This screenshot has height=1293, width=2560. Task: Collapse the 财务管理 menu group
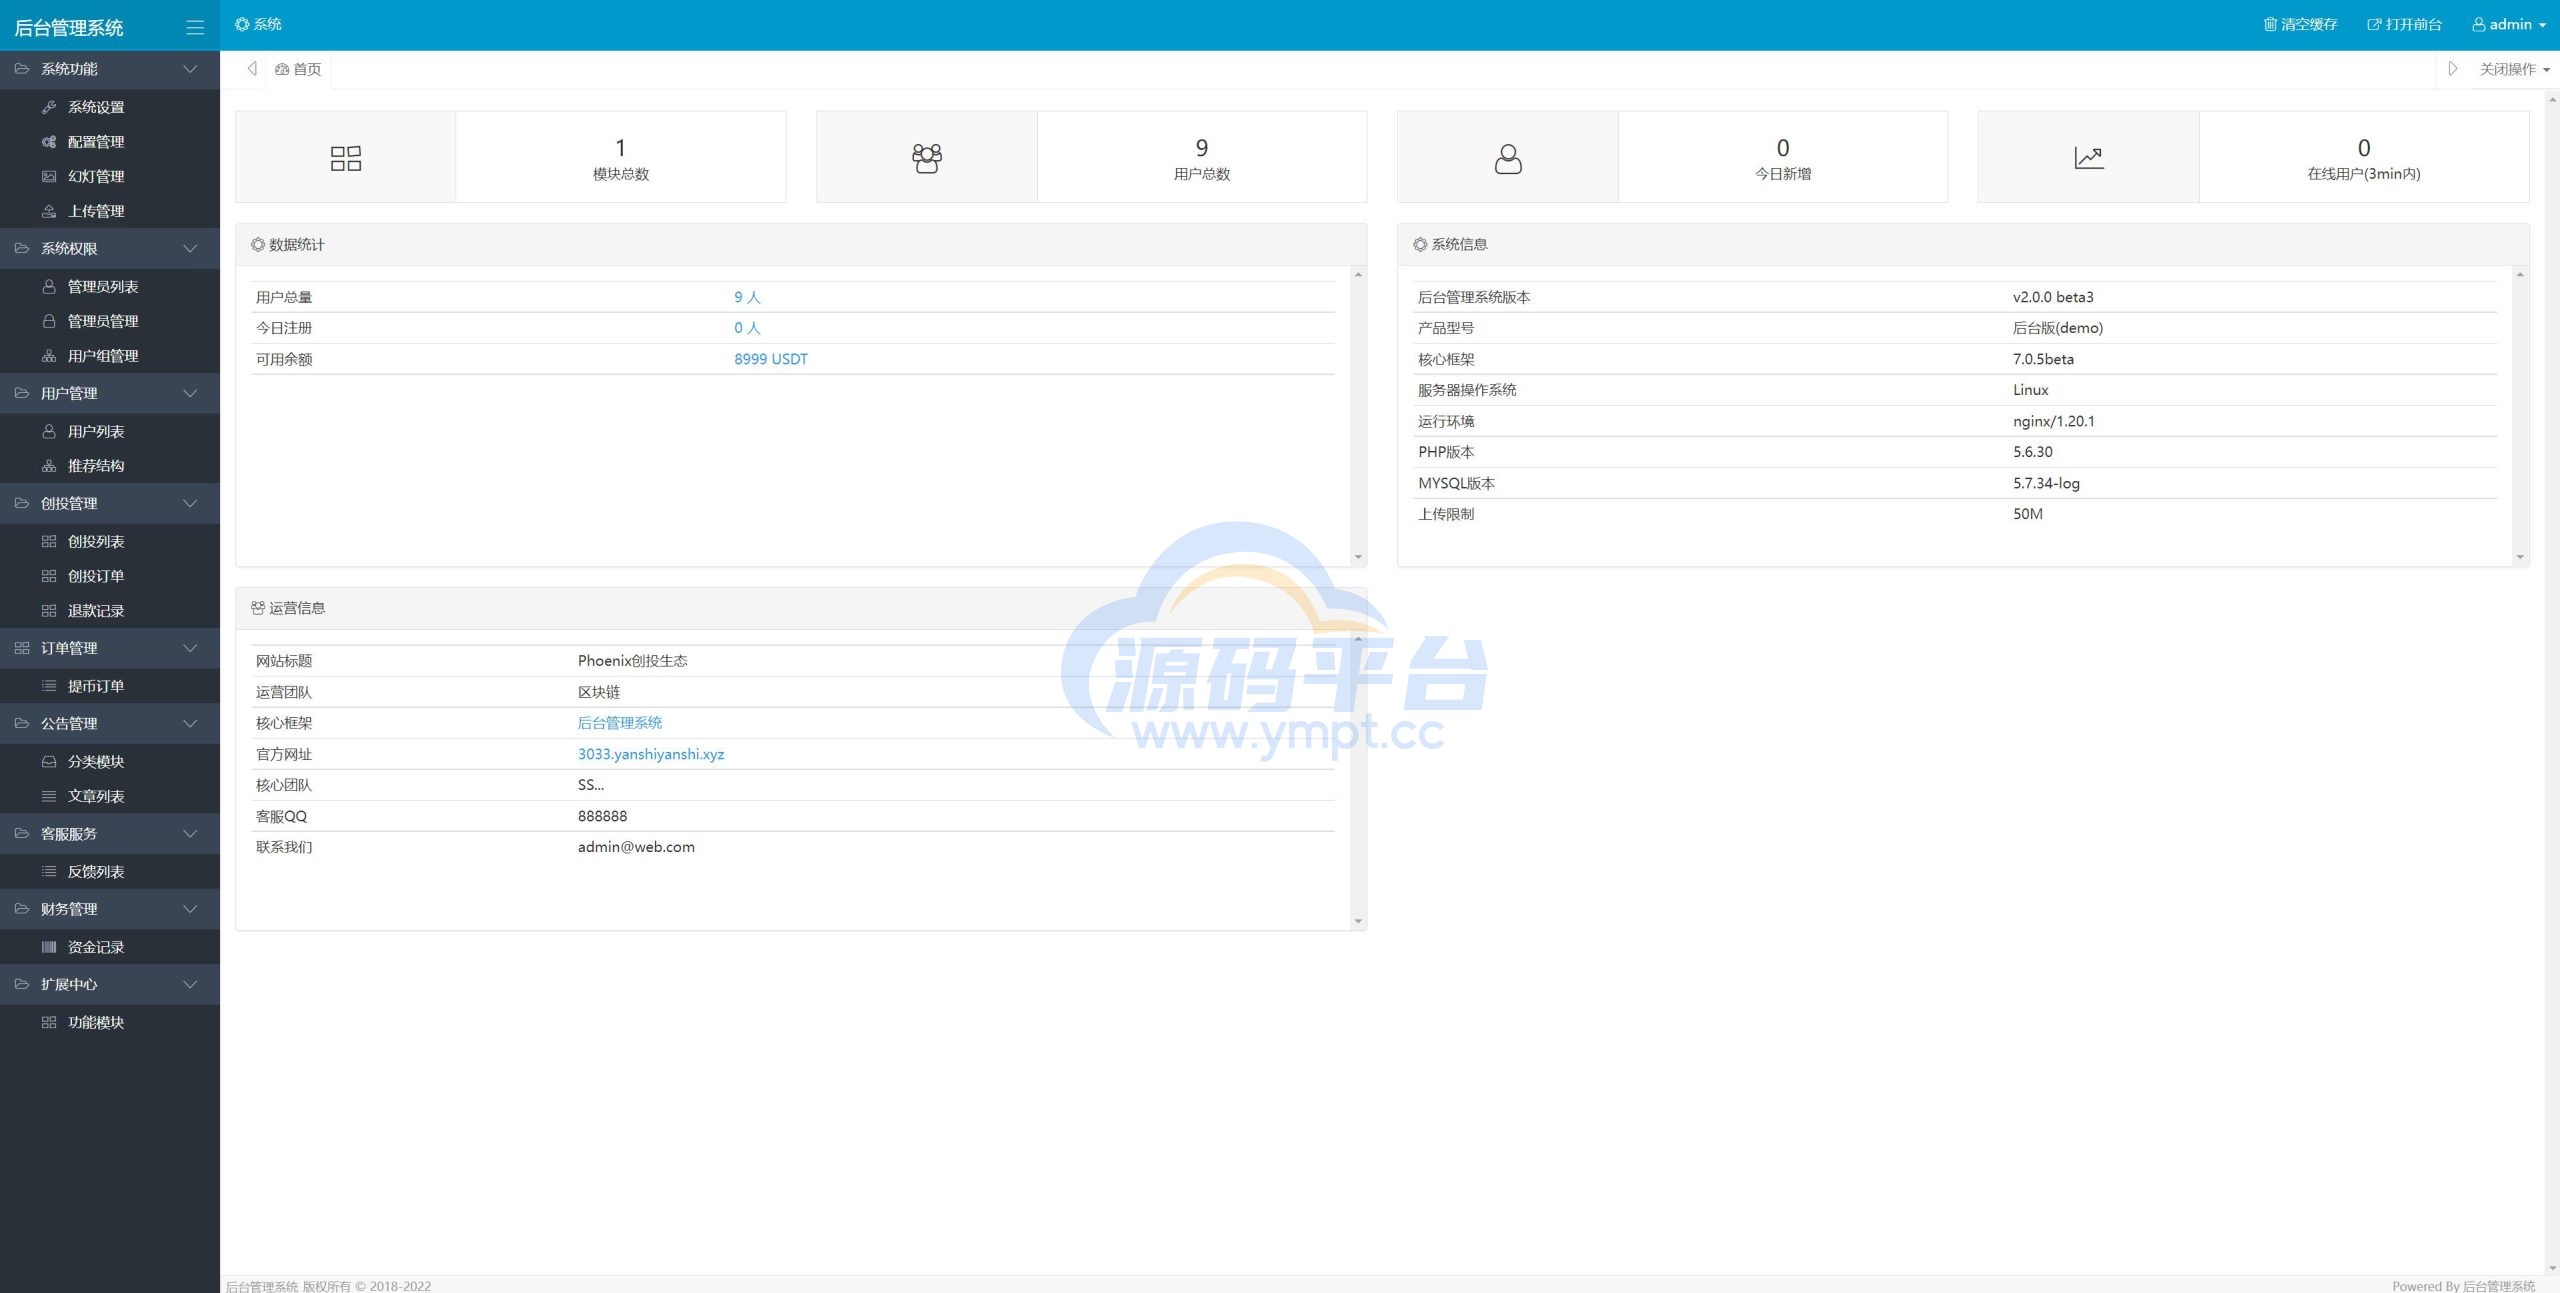point(110,908)
